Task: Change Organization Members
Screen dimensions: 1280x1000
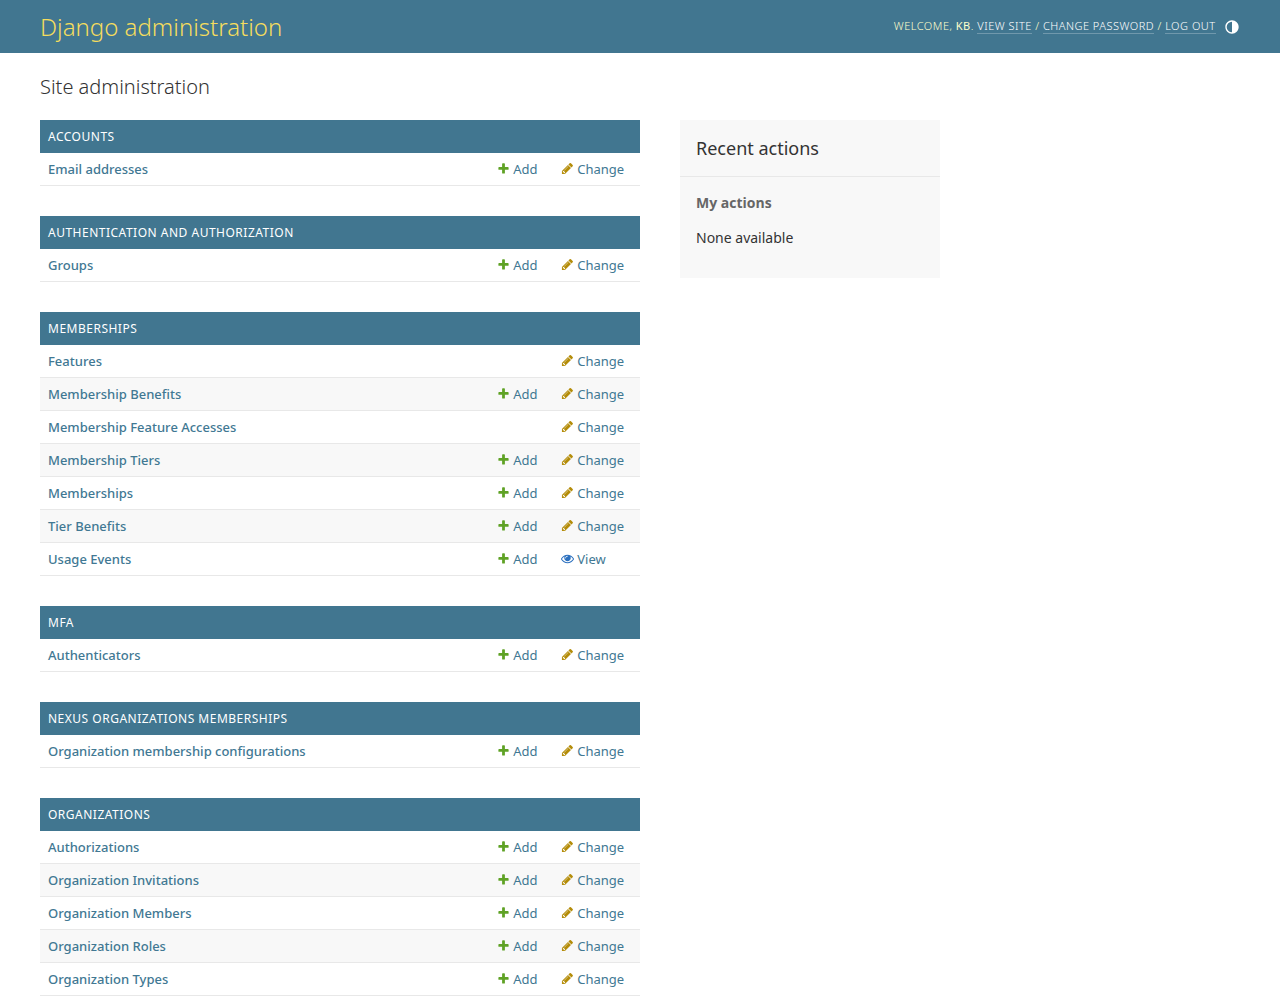Action: click(x=593, y=913)
